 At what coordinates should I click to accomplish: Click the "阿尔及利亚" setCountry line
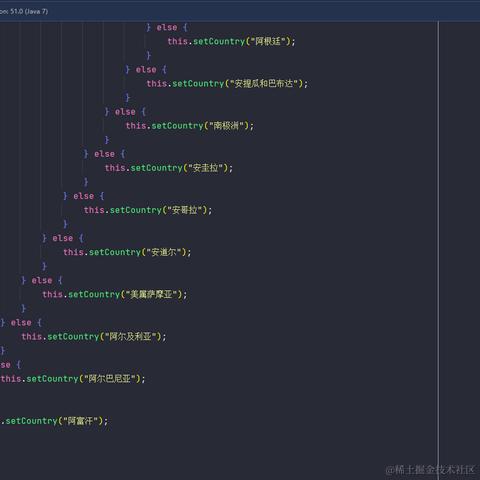(94, 336)
